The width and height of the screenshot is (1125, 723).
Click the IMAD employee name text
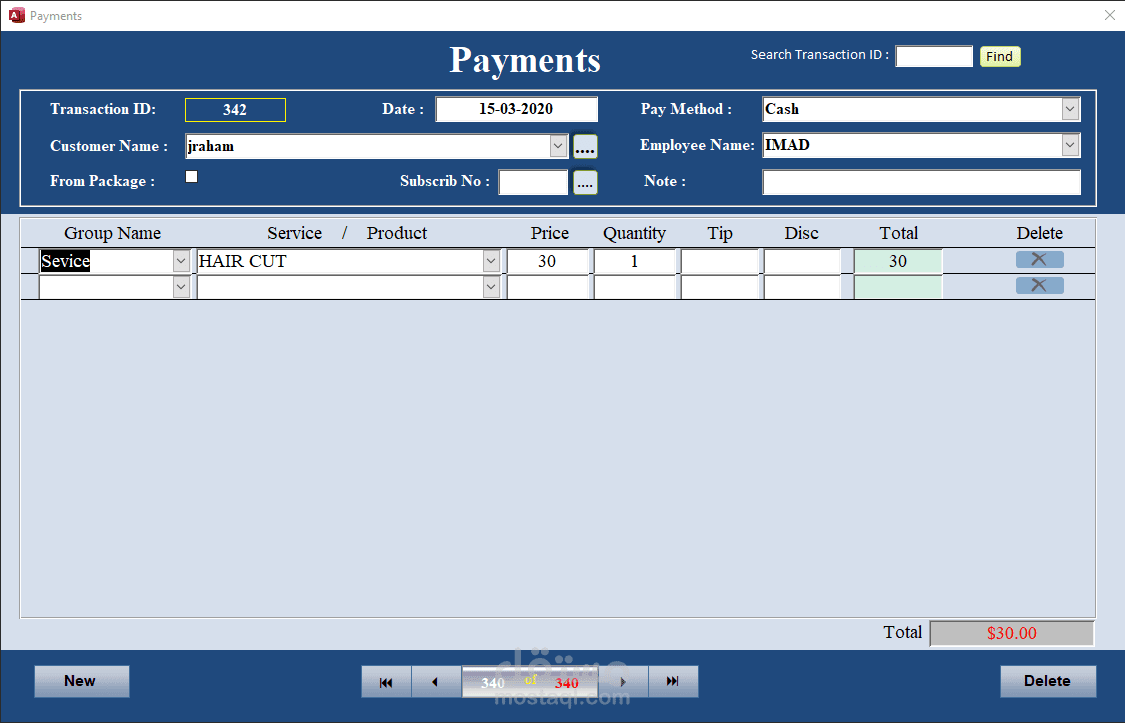pos(787,145)
